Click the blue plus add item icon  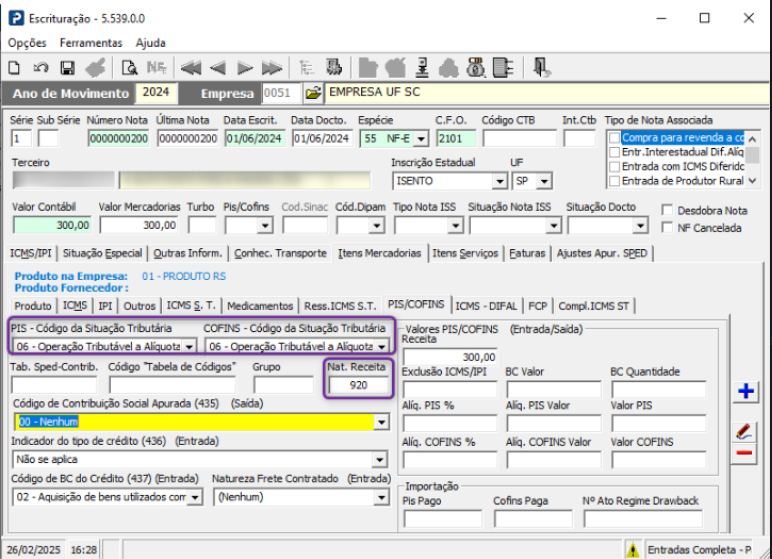pos(744,392)
